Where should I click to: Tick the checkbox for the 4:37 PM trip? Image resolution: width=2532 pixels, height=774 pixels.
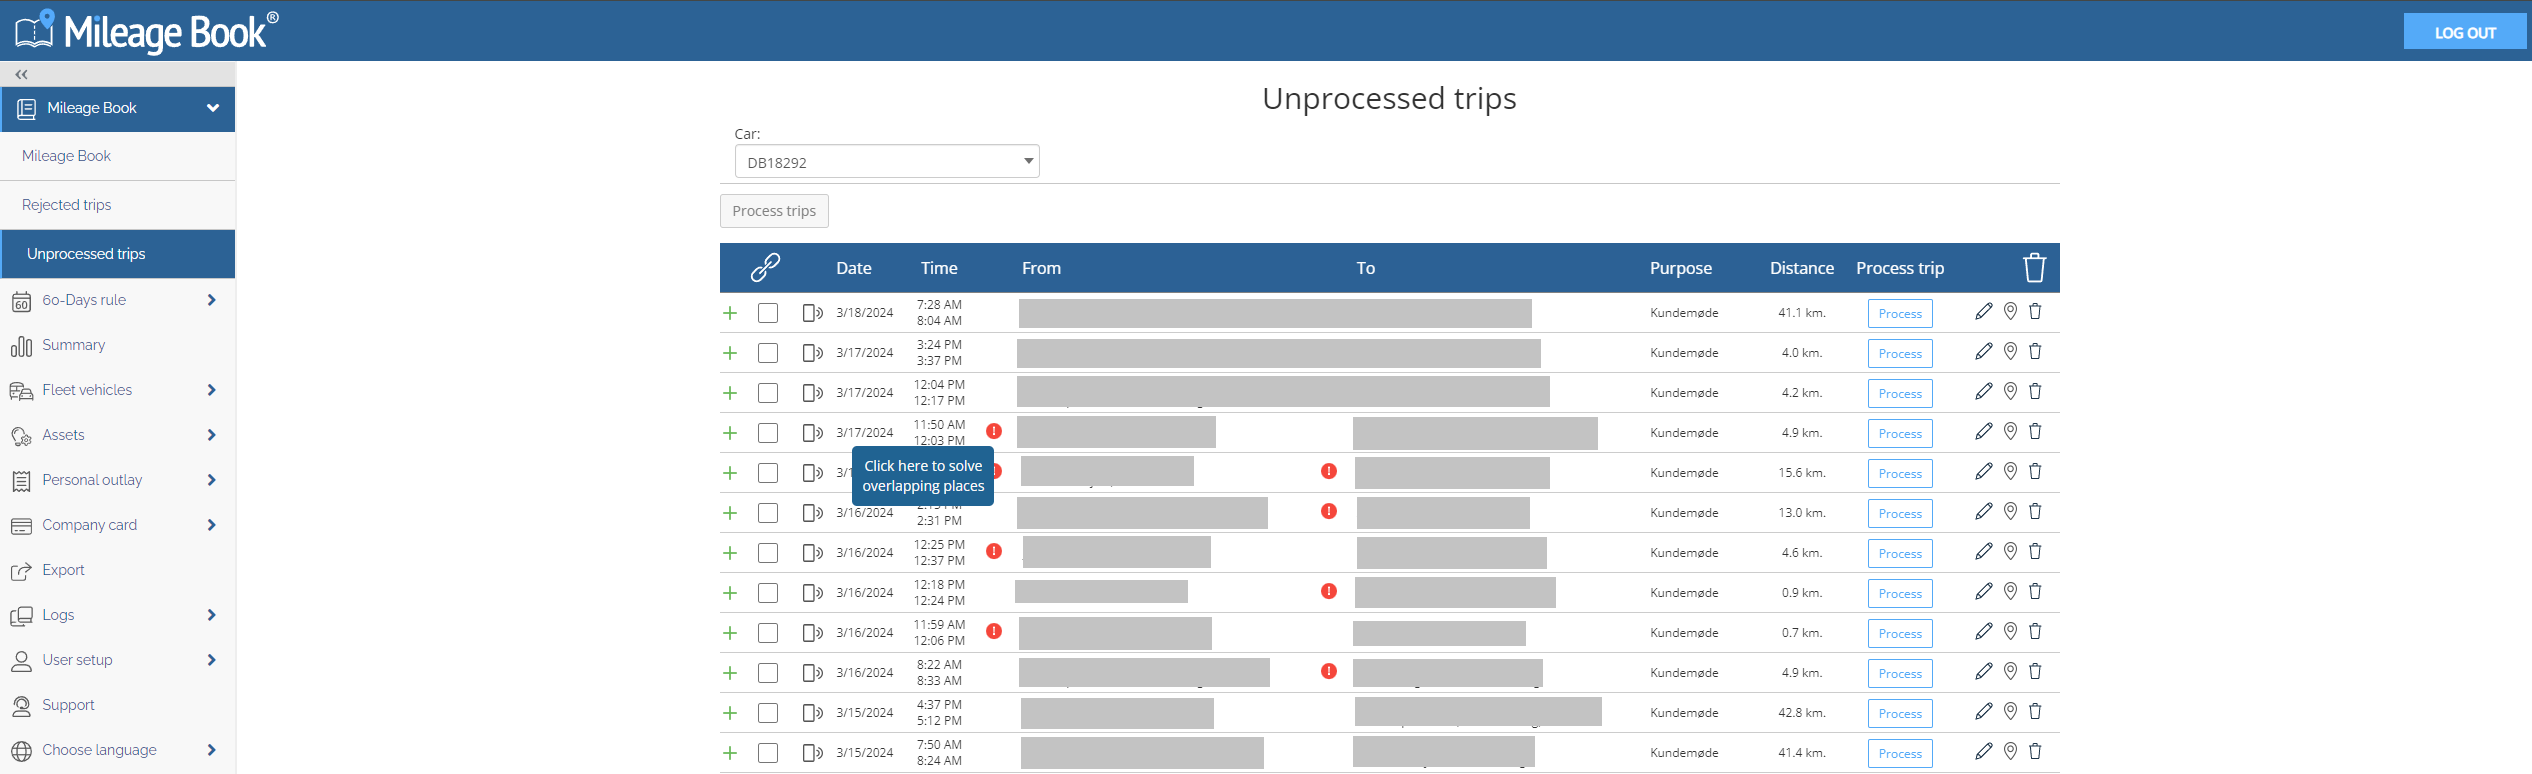pyautogui.click(x=768, y=713)
